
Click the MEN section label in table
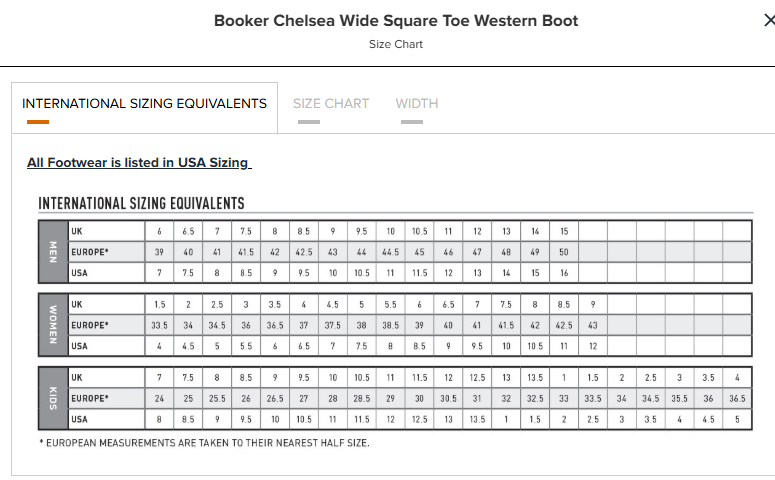coord(53,252)
